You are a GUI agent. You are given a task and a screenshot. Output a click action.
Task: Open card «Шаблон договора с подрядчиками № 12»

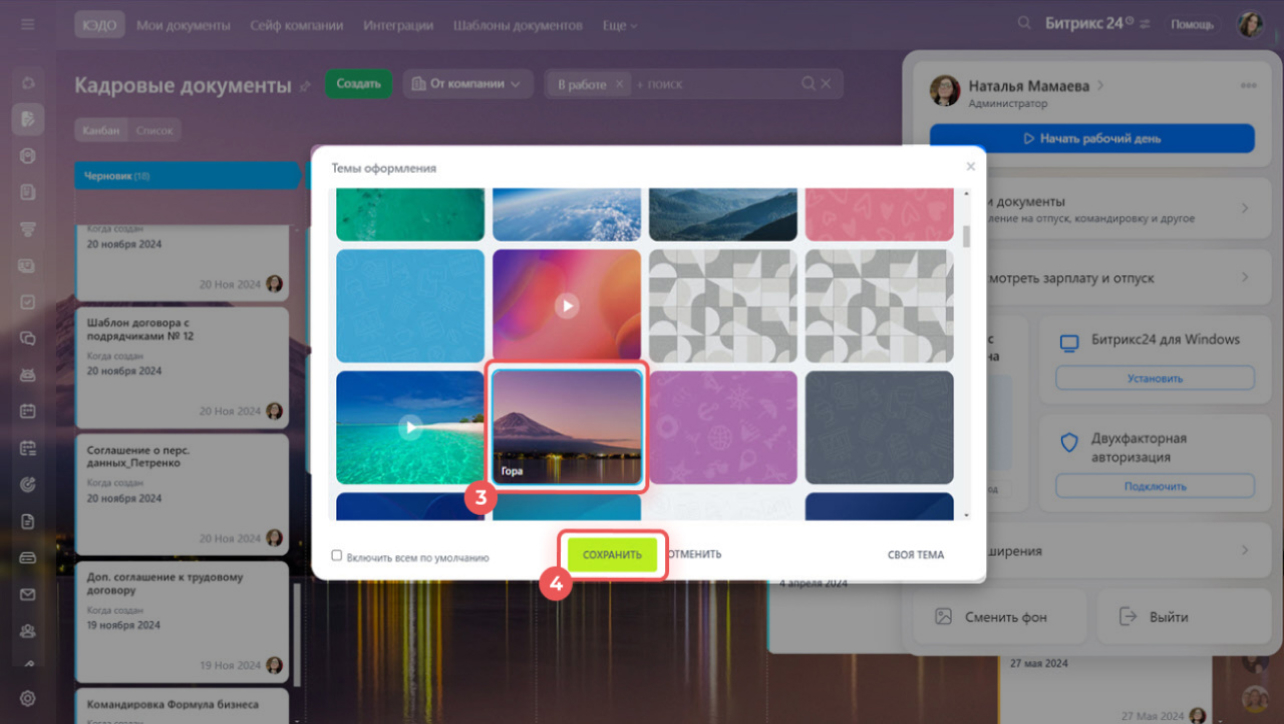point(182,366)
